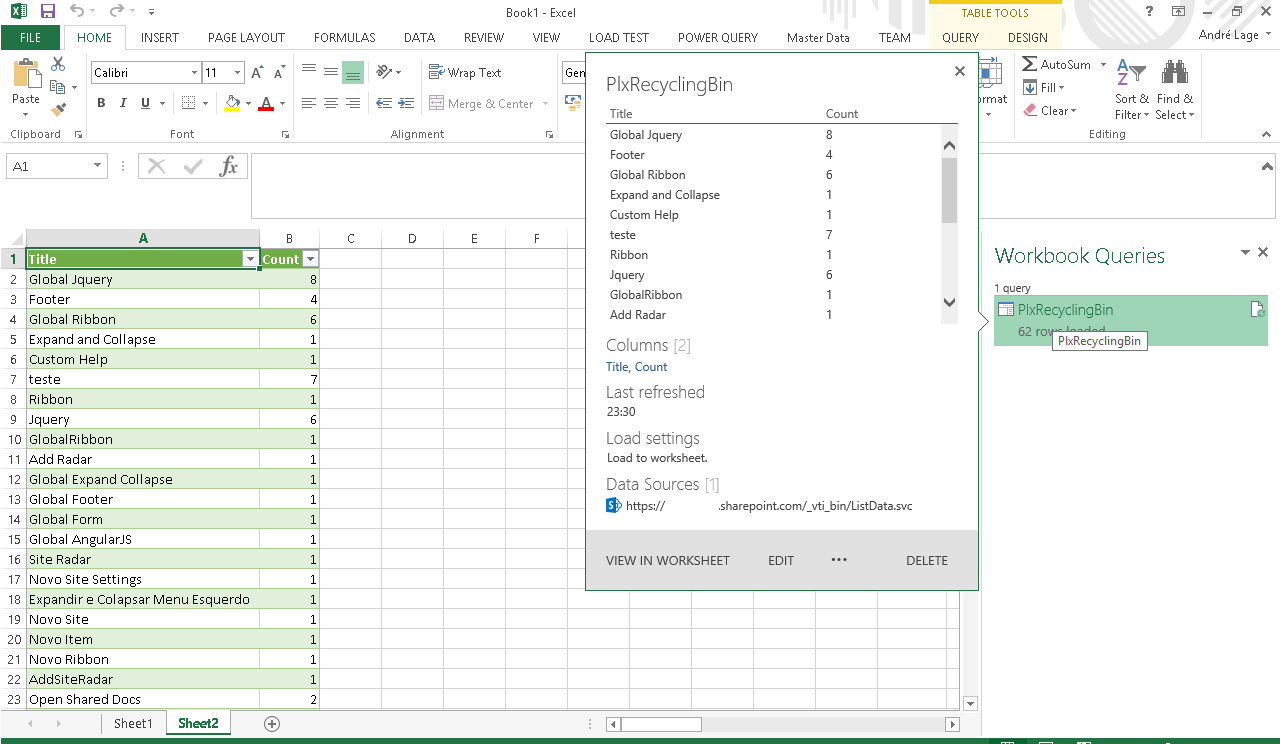Click EDIT in the query preview

tap(781, 560)
